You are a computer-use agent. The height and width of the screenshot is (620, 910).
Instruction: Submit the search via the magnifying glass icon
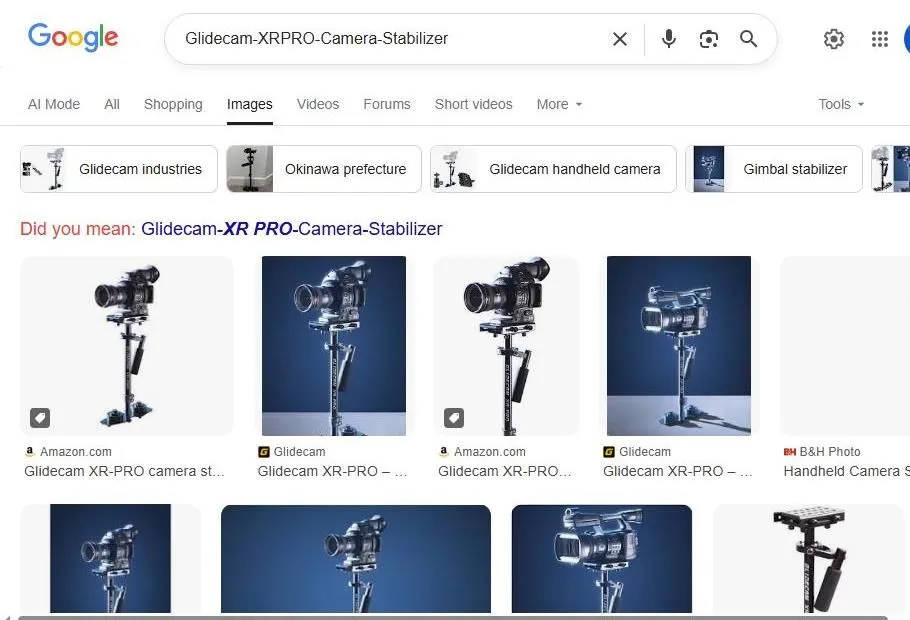(x=748, y=39)
